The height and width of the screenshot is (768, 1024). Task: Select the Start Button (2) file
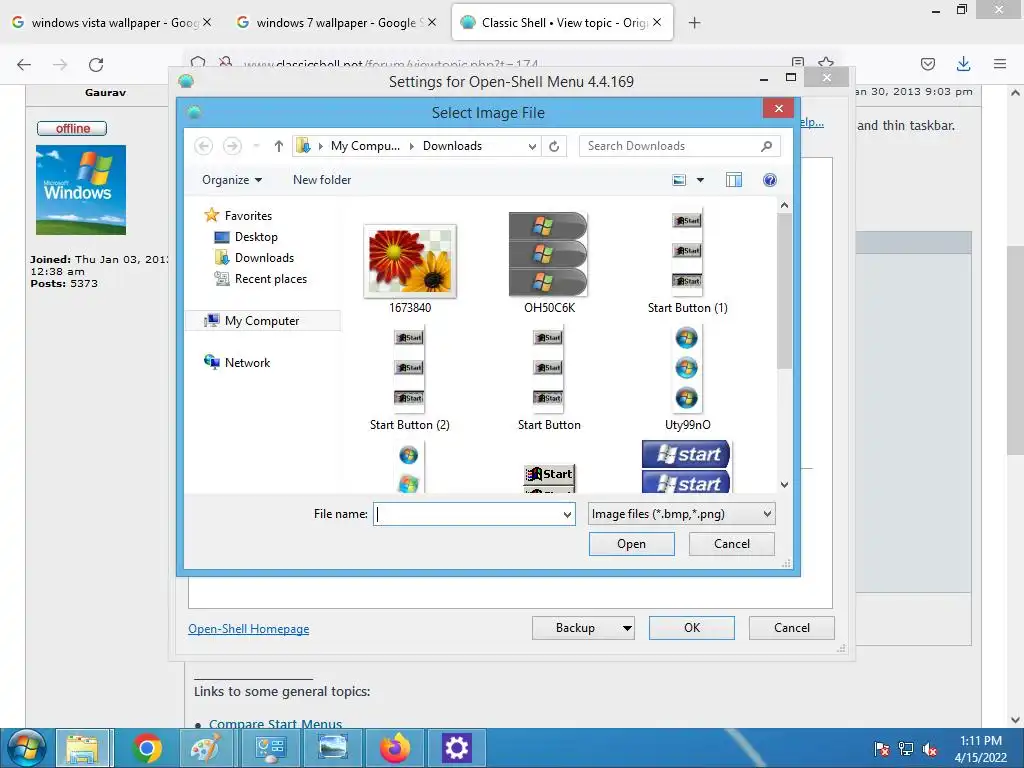pyautogui.click(x=409, y=379)
